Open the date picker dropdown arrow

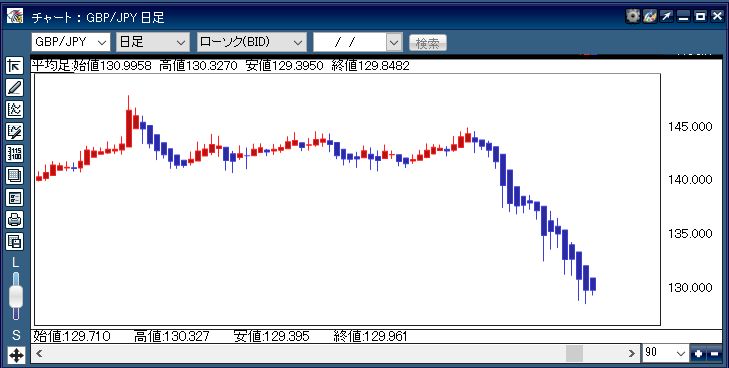(394, 42)
